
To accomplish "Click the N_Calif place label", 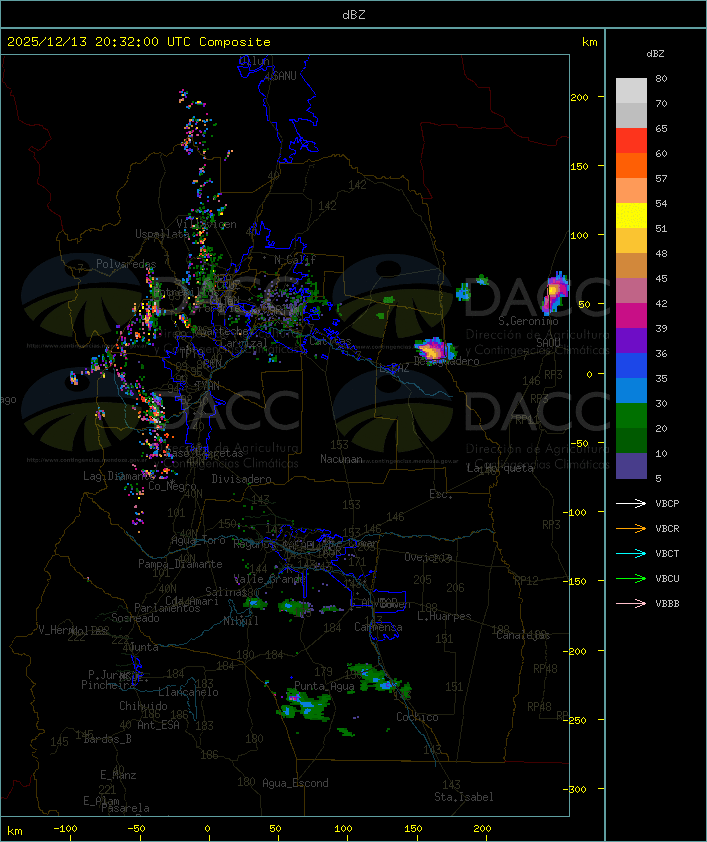I will pos(295,259).
